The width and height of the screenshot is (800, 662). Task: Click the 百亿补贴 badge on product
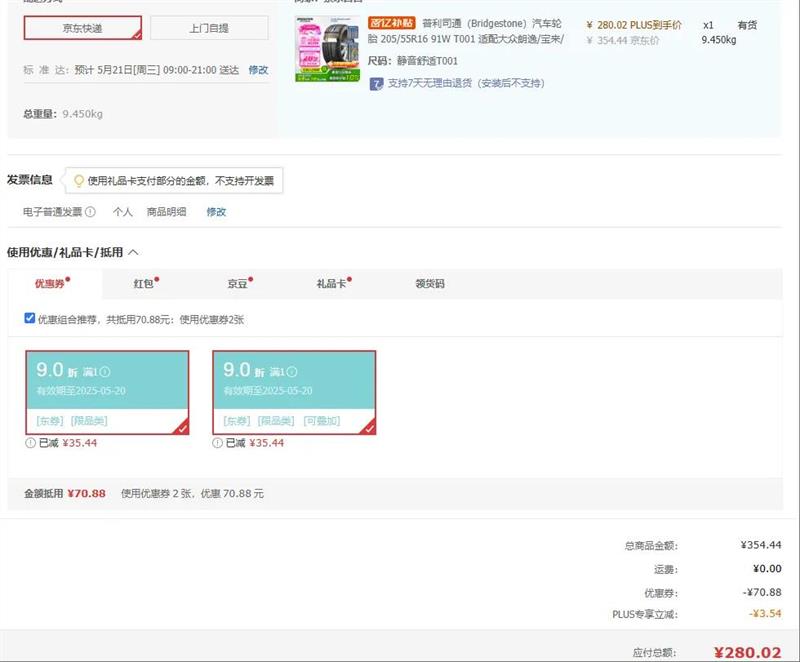pos(391,23)
